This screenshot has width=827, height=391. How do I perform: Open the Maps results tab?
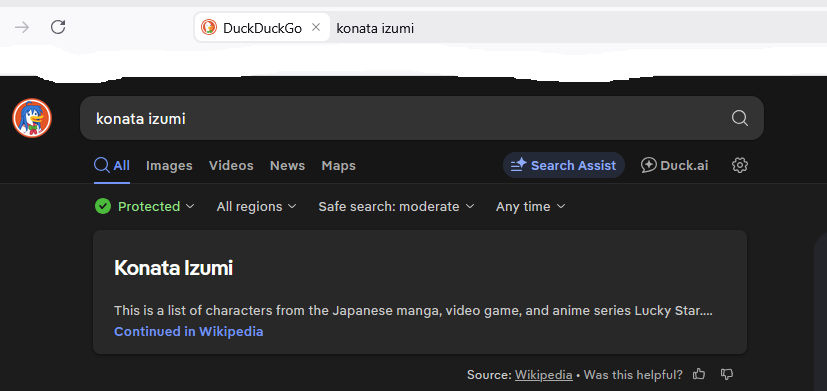339,166
